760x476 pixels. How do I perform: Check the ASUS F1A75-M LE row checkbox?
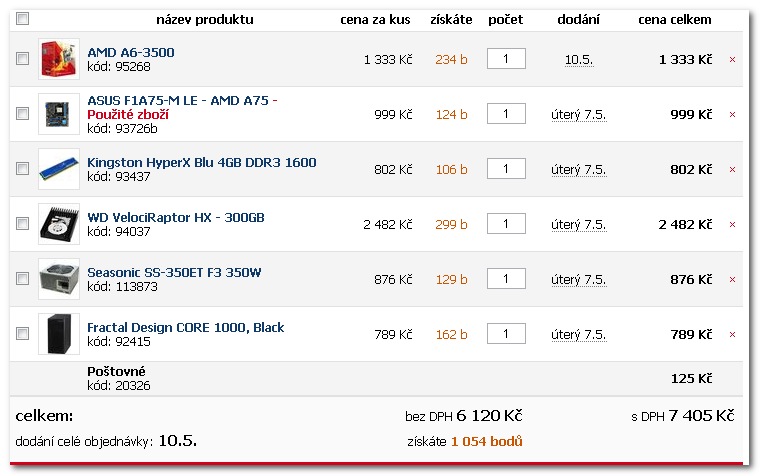22,113
